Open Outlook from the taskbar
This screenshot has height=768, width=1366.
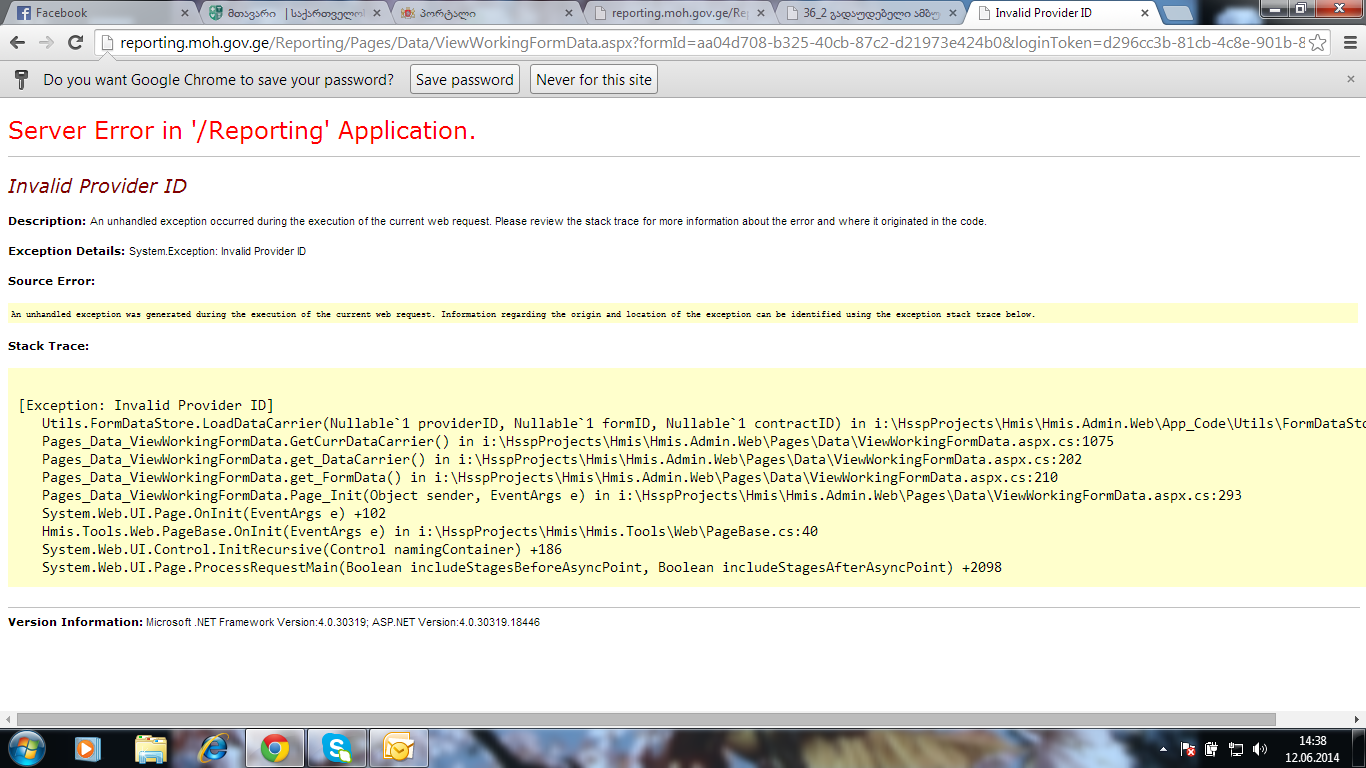pyautogui.click(x=398, y=748)
